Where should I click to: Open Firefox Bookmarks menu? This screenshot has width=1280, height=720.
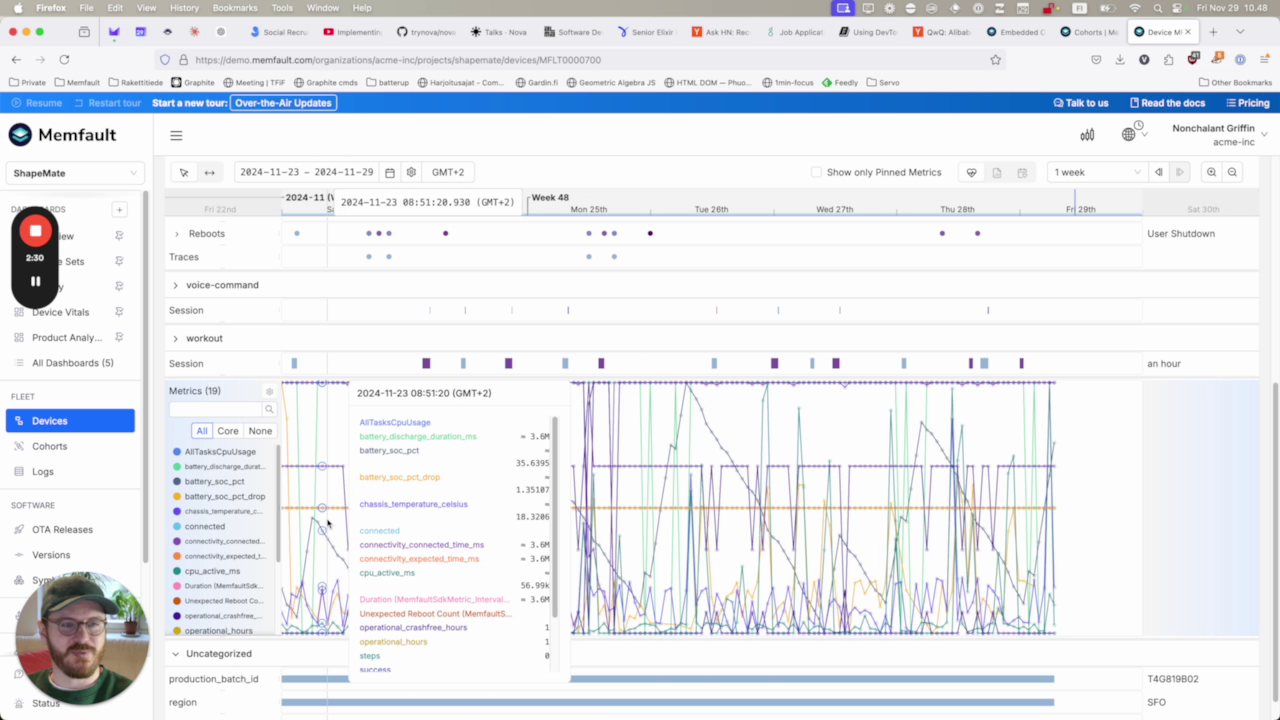(235, 8)
